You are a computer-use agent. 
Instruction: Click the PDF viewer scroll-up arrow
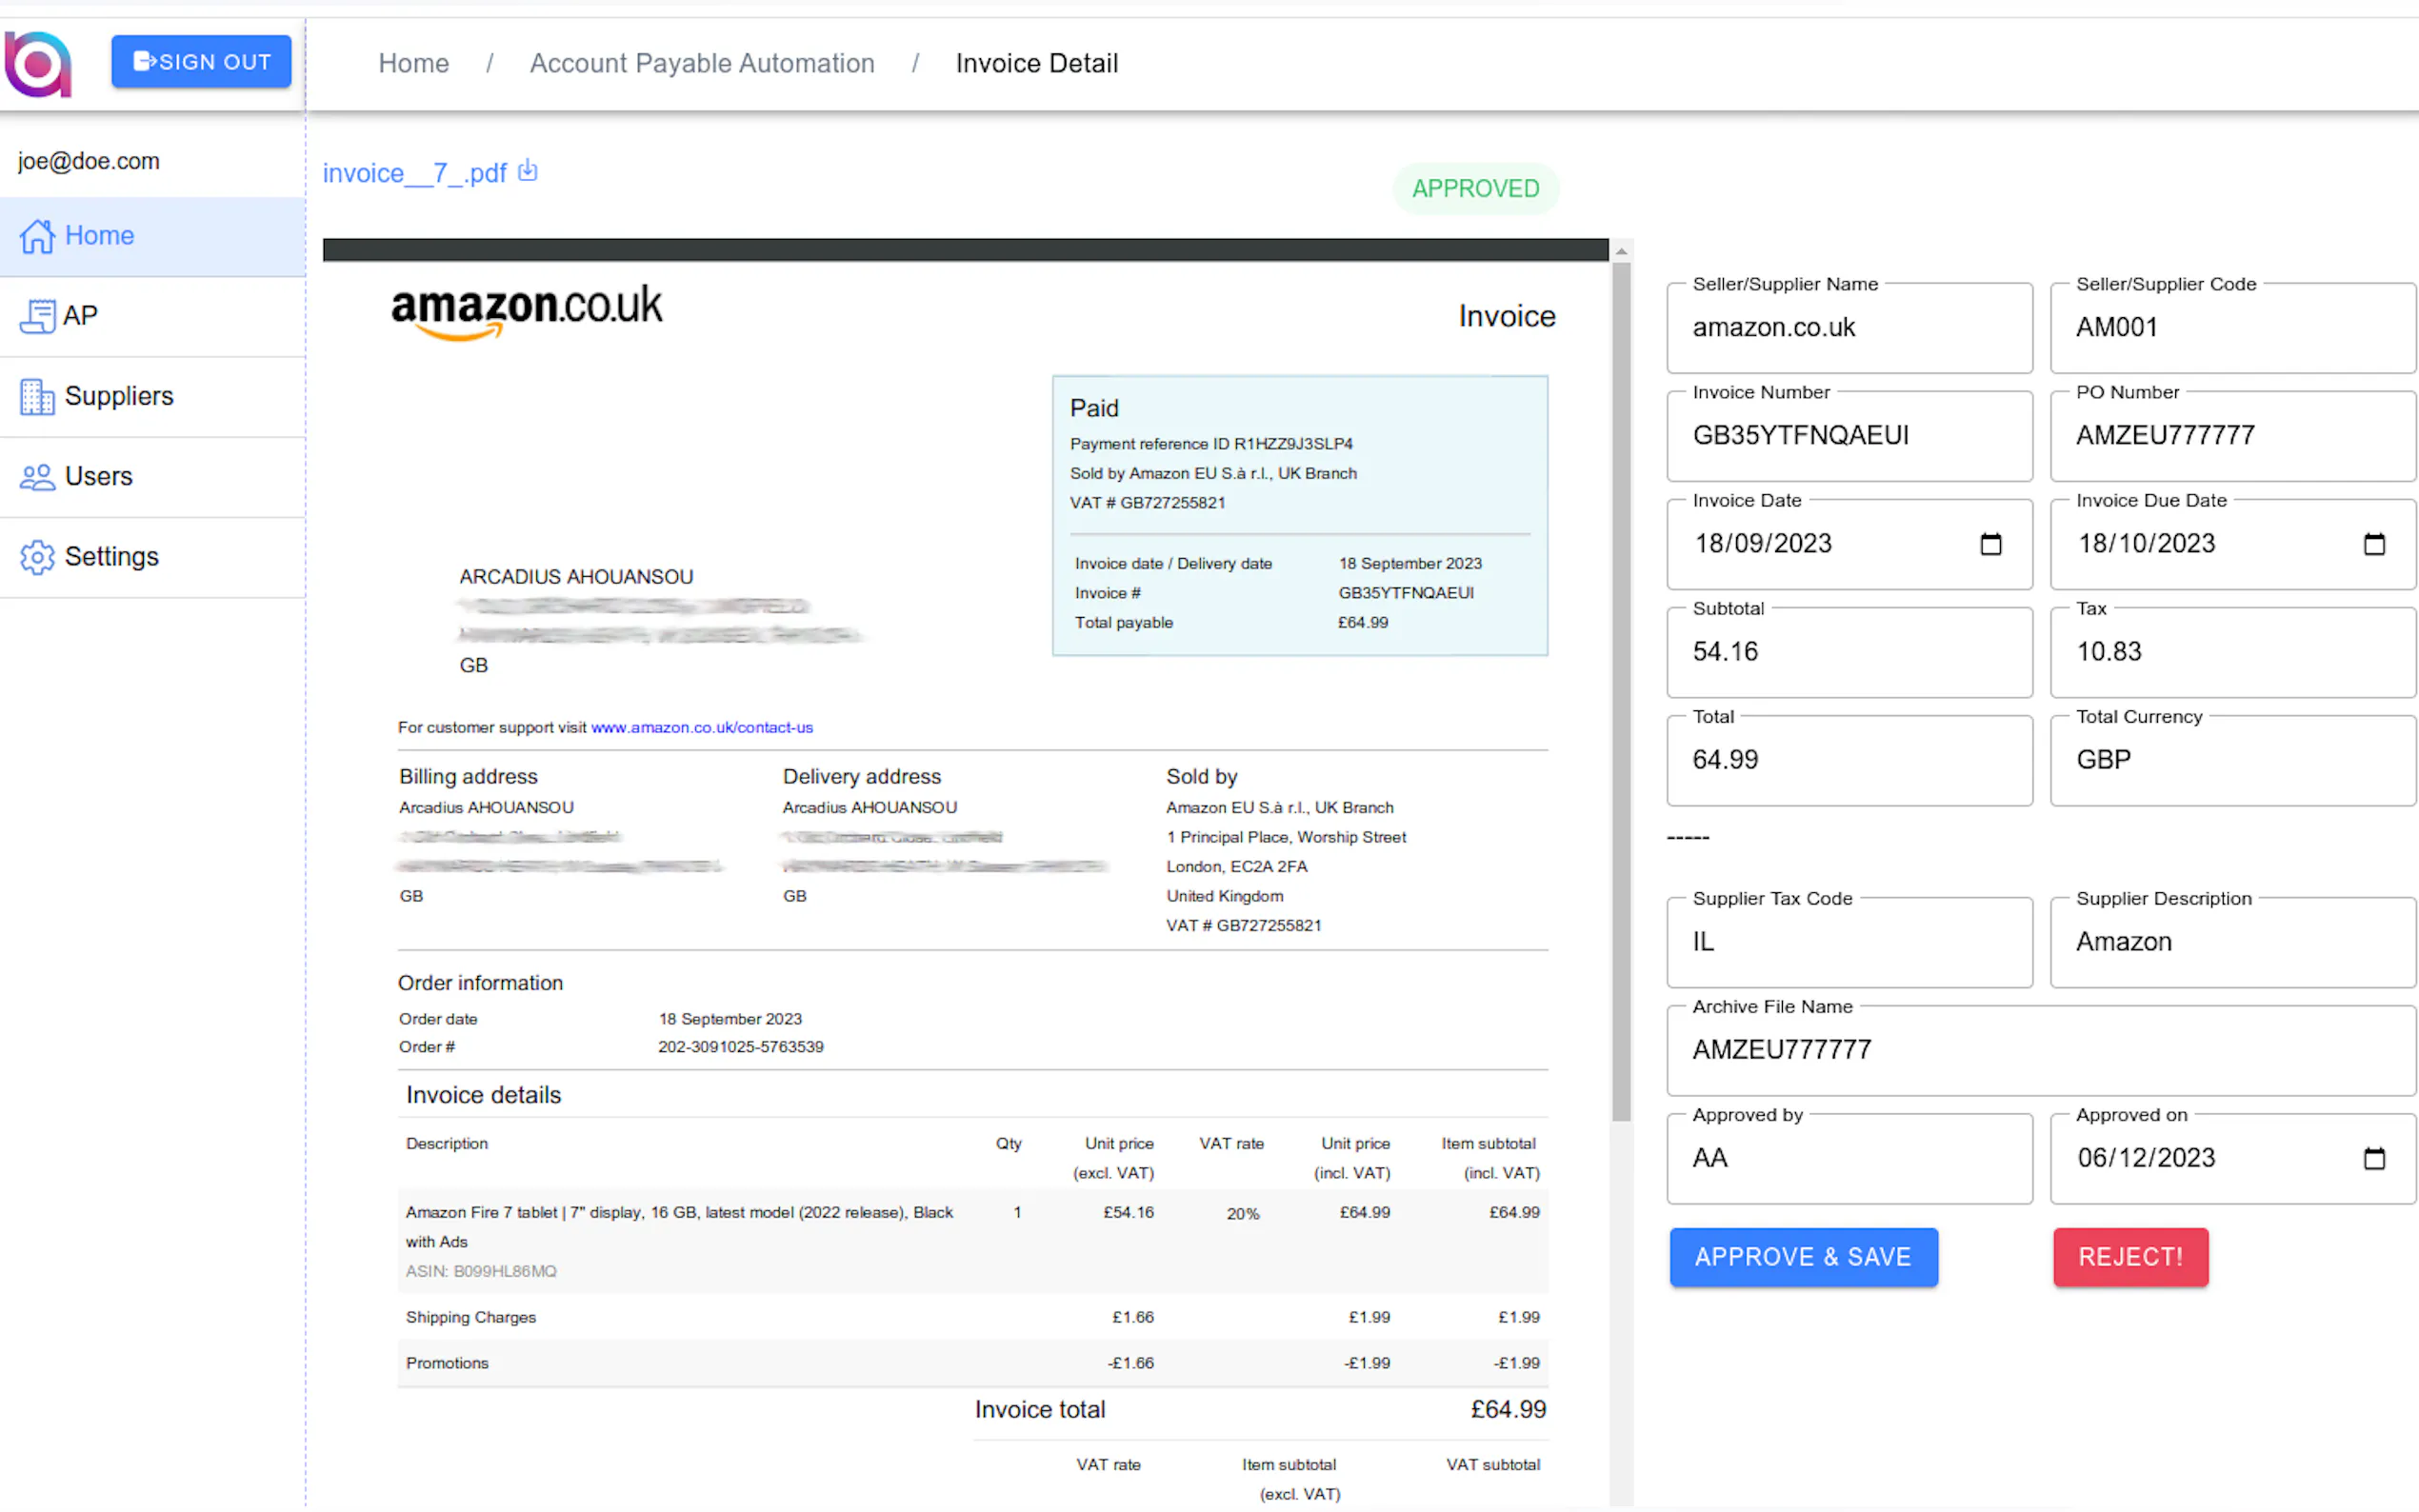tap(1621, 251)
